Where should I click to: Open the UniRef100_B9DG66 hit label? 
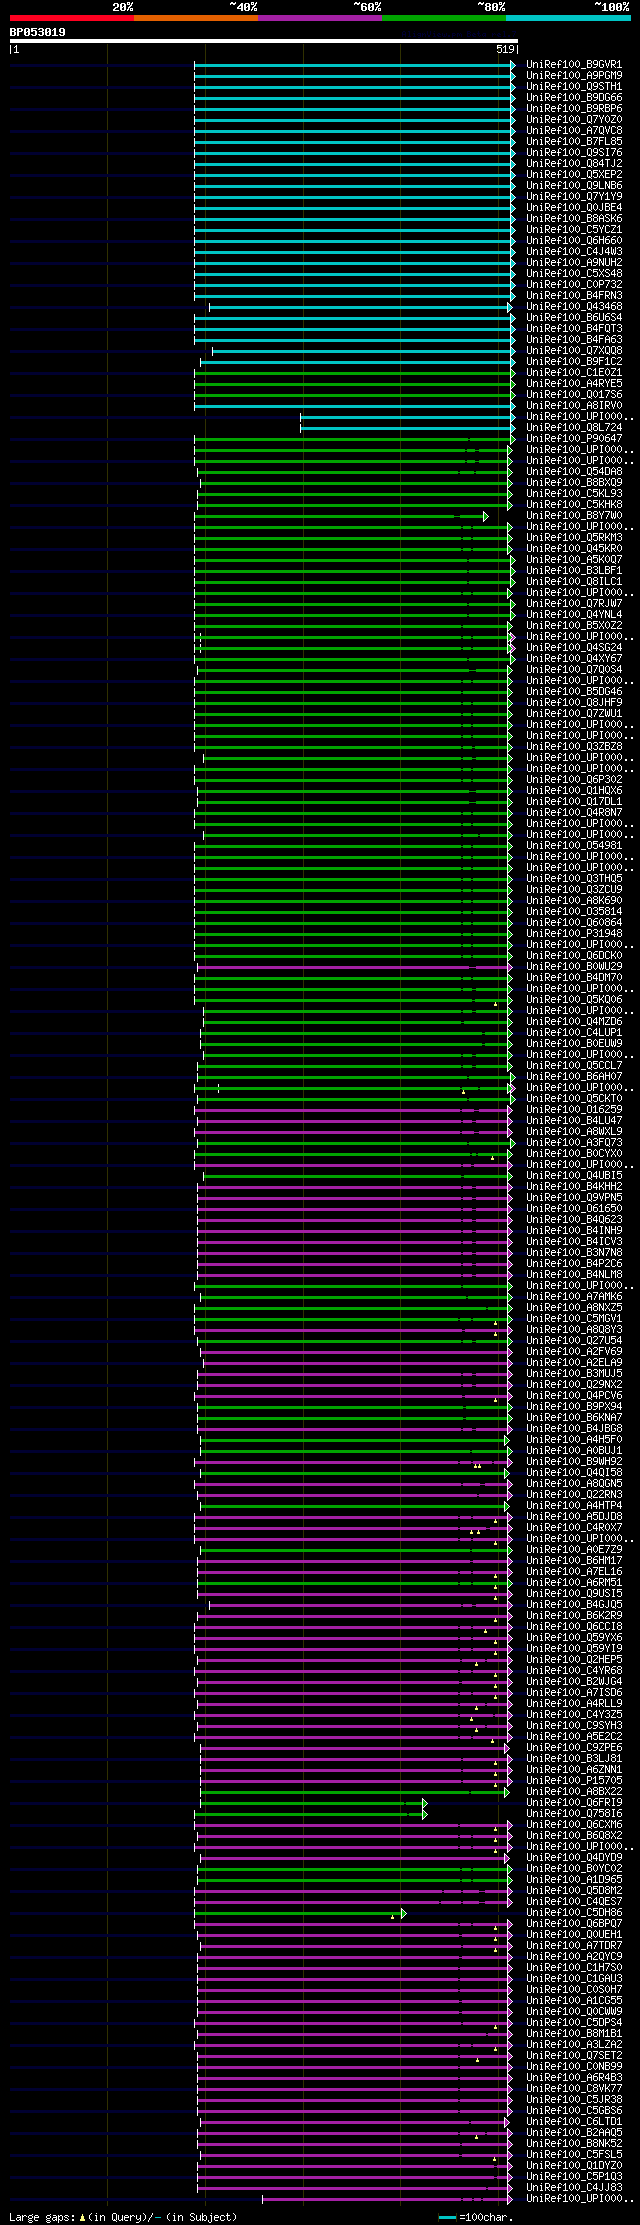coord(574,98)
